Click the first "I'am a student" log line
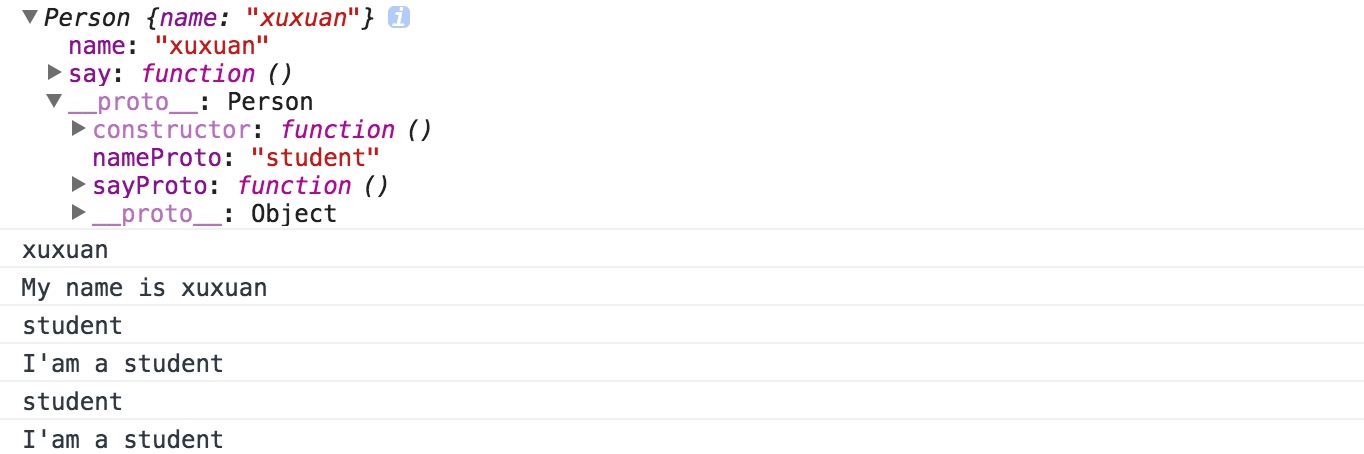1364x454 pixels. (682, 363)
